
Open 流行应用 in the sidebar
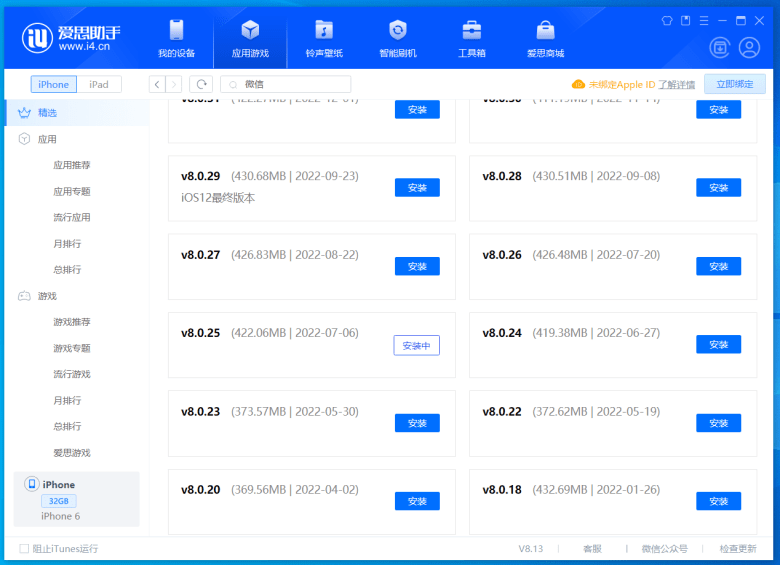pos(72,217)
